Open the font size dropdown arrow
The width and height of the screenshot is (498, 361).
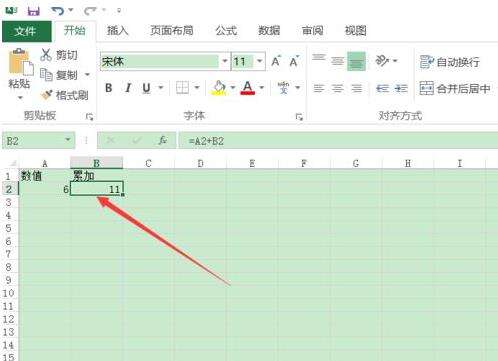pos(260,61)
